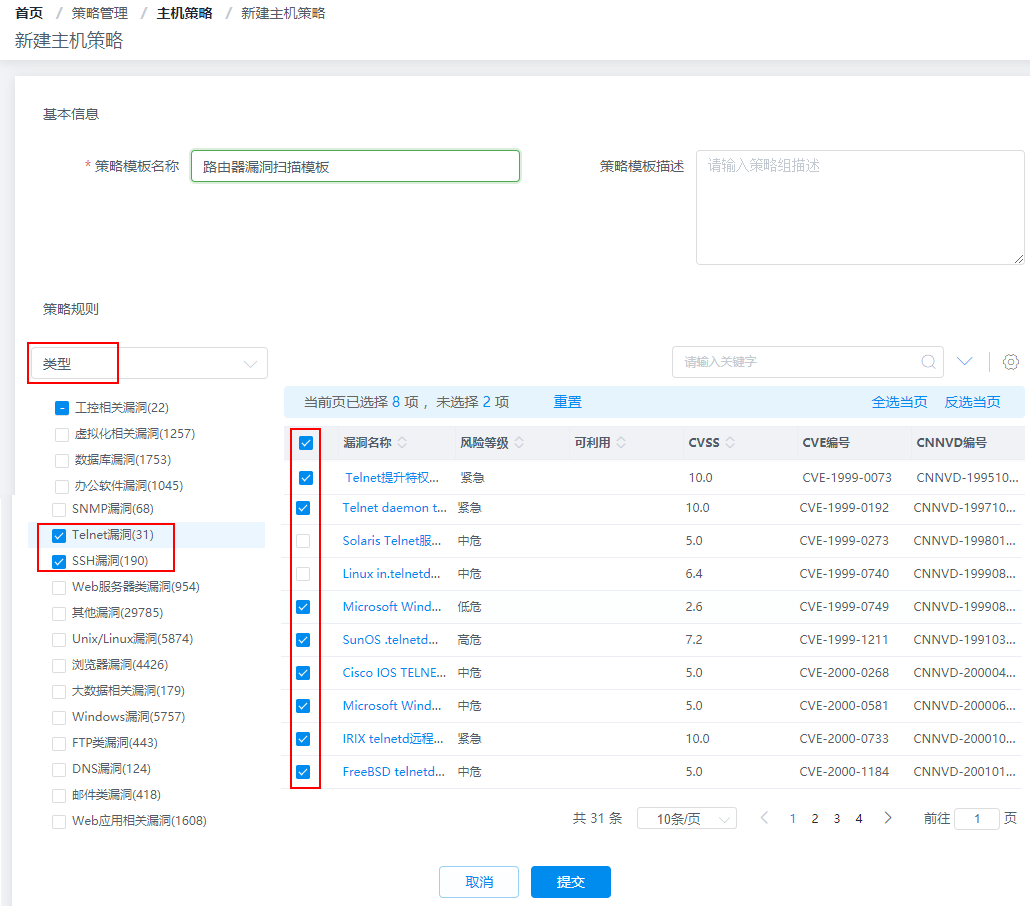Click the 重置 link
The width and height of the screenshot is (1035, 915).
(x=567, y=402)
